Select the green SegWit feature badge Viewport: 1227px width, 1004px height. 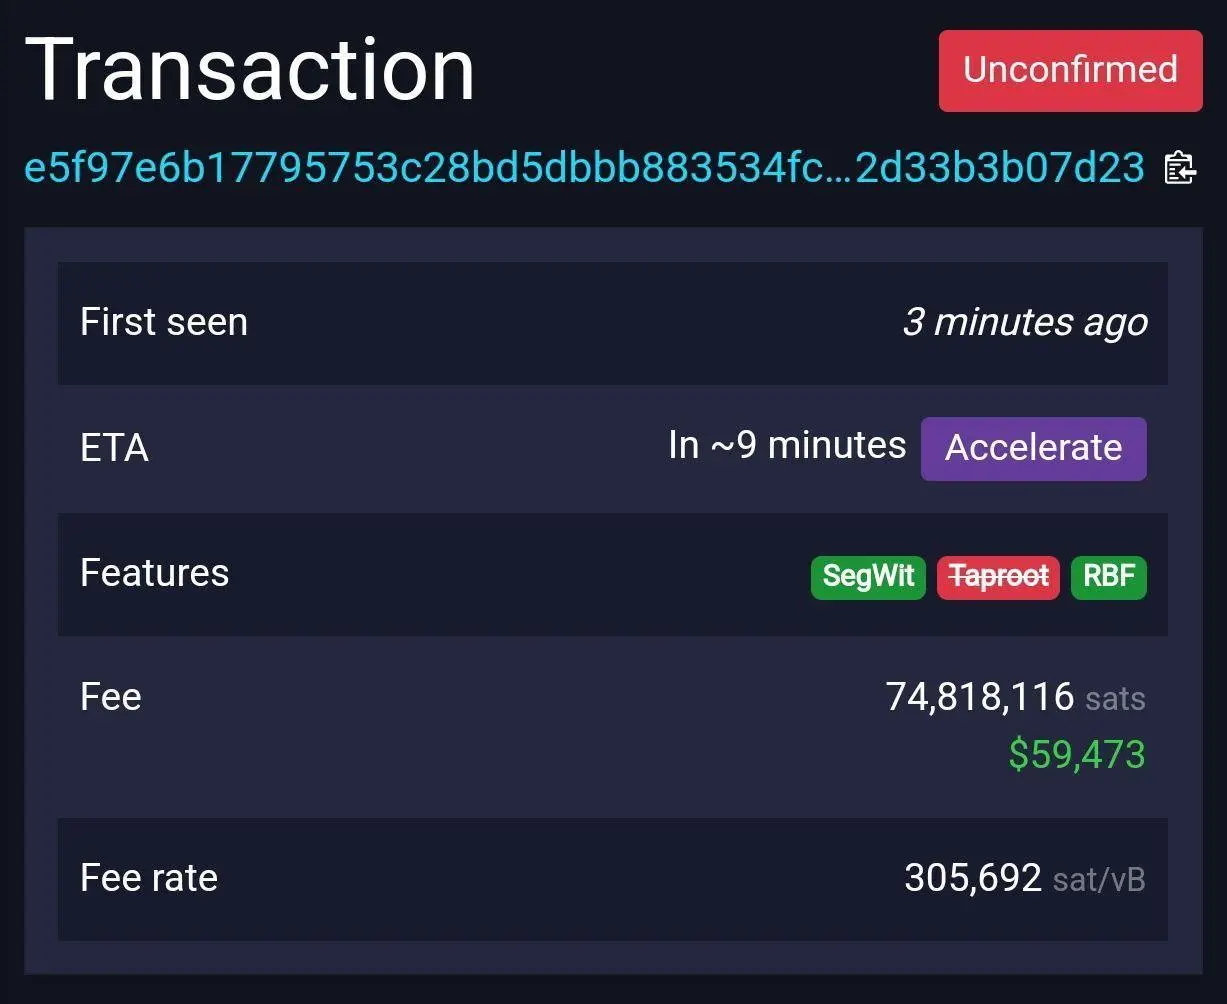pos(868,577)
